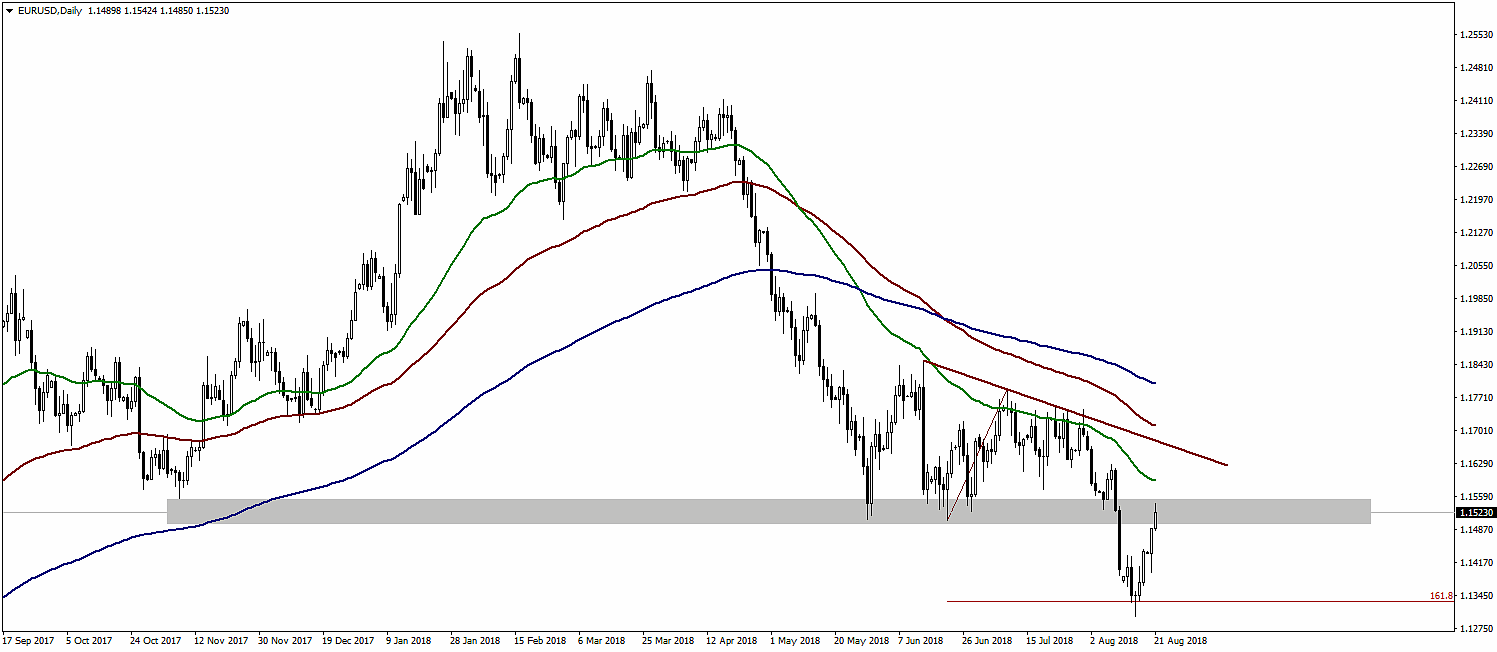Click the 1.19850 price axis label

(1476, 299)
